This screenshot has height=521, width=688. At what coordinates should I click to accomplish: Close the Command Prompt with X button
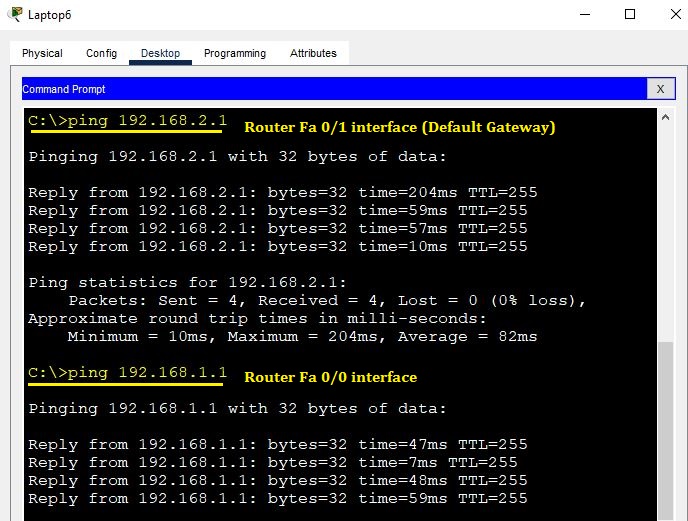pyautogui.click(x=660, y=89)
